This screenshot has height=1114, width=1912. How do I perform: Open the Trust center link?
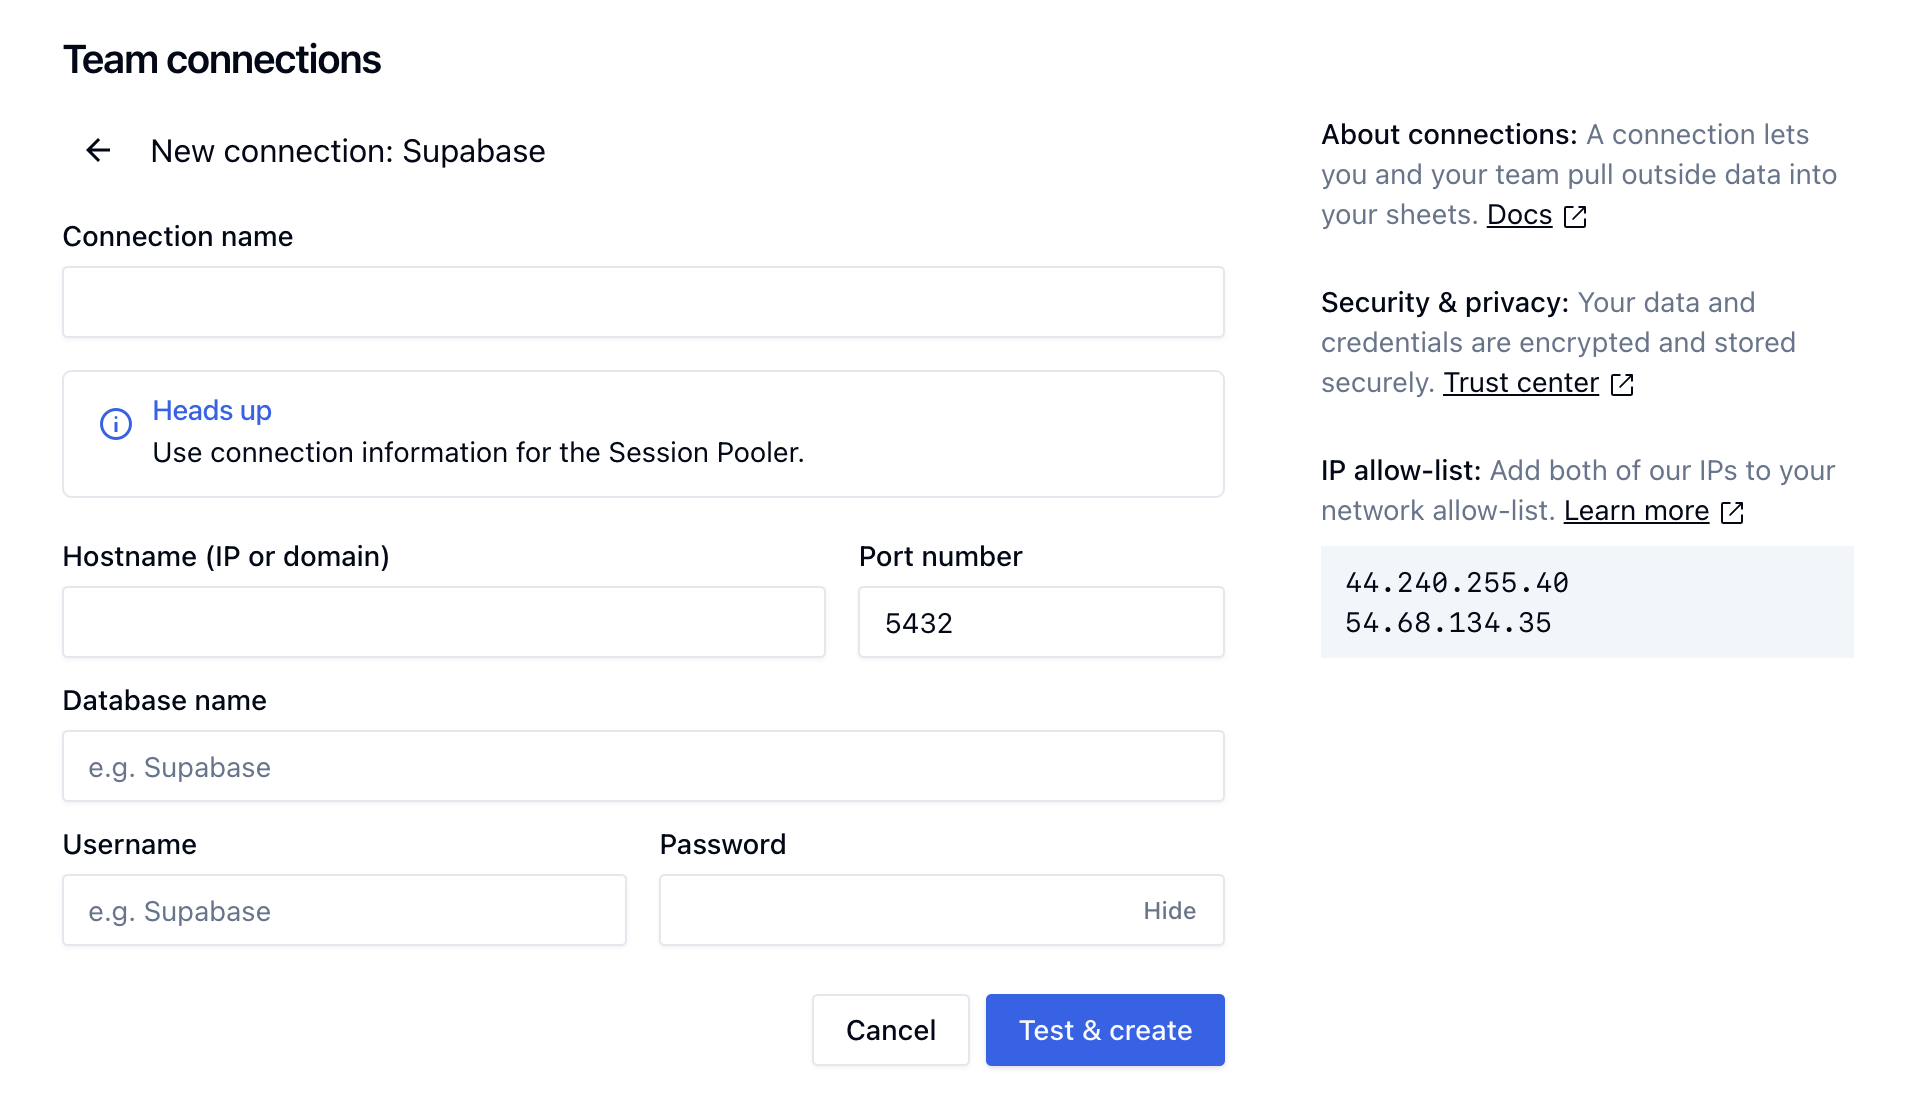click(x=1520, y=383)
